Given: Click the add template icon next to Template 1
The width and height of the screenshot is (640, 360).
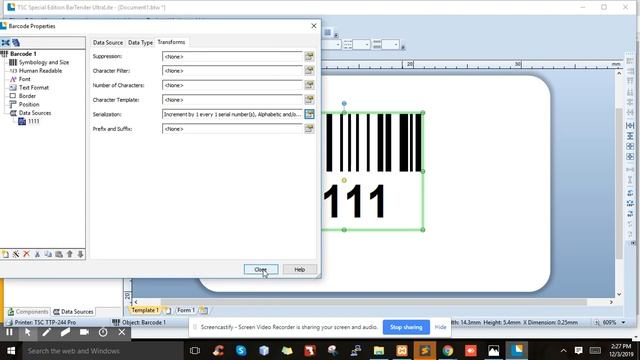Looking at the screenshot, I should pyautogui.click(x=168, y=311).
